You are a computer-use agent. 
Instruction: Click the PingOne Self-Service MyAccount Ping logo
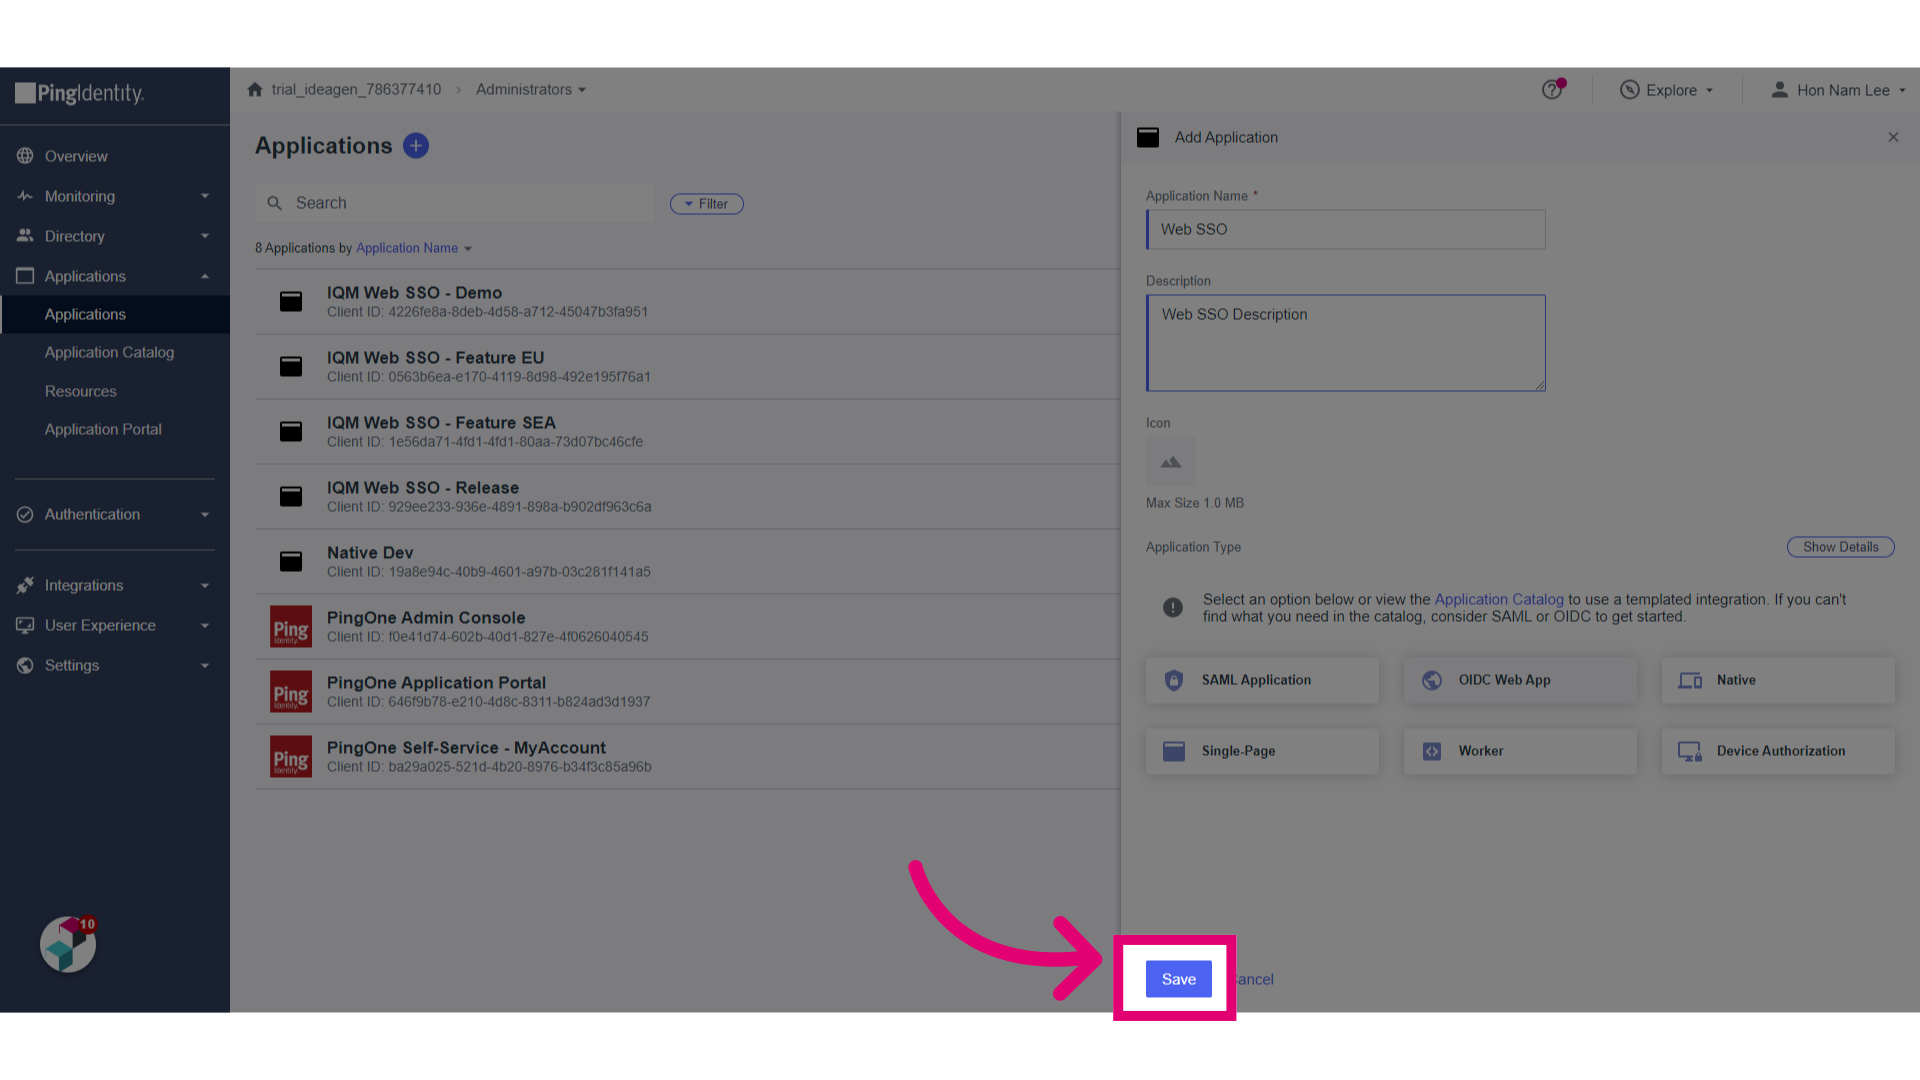[x=291, y=757]
